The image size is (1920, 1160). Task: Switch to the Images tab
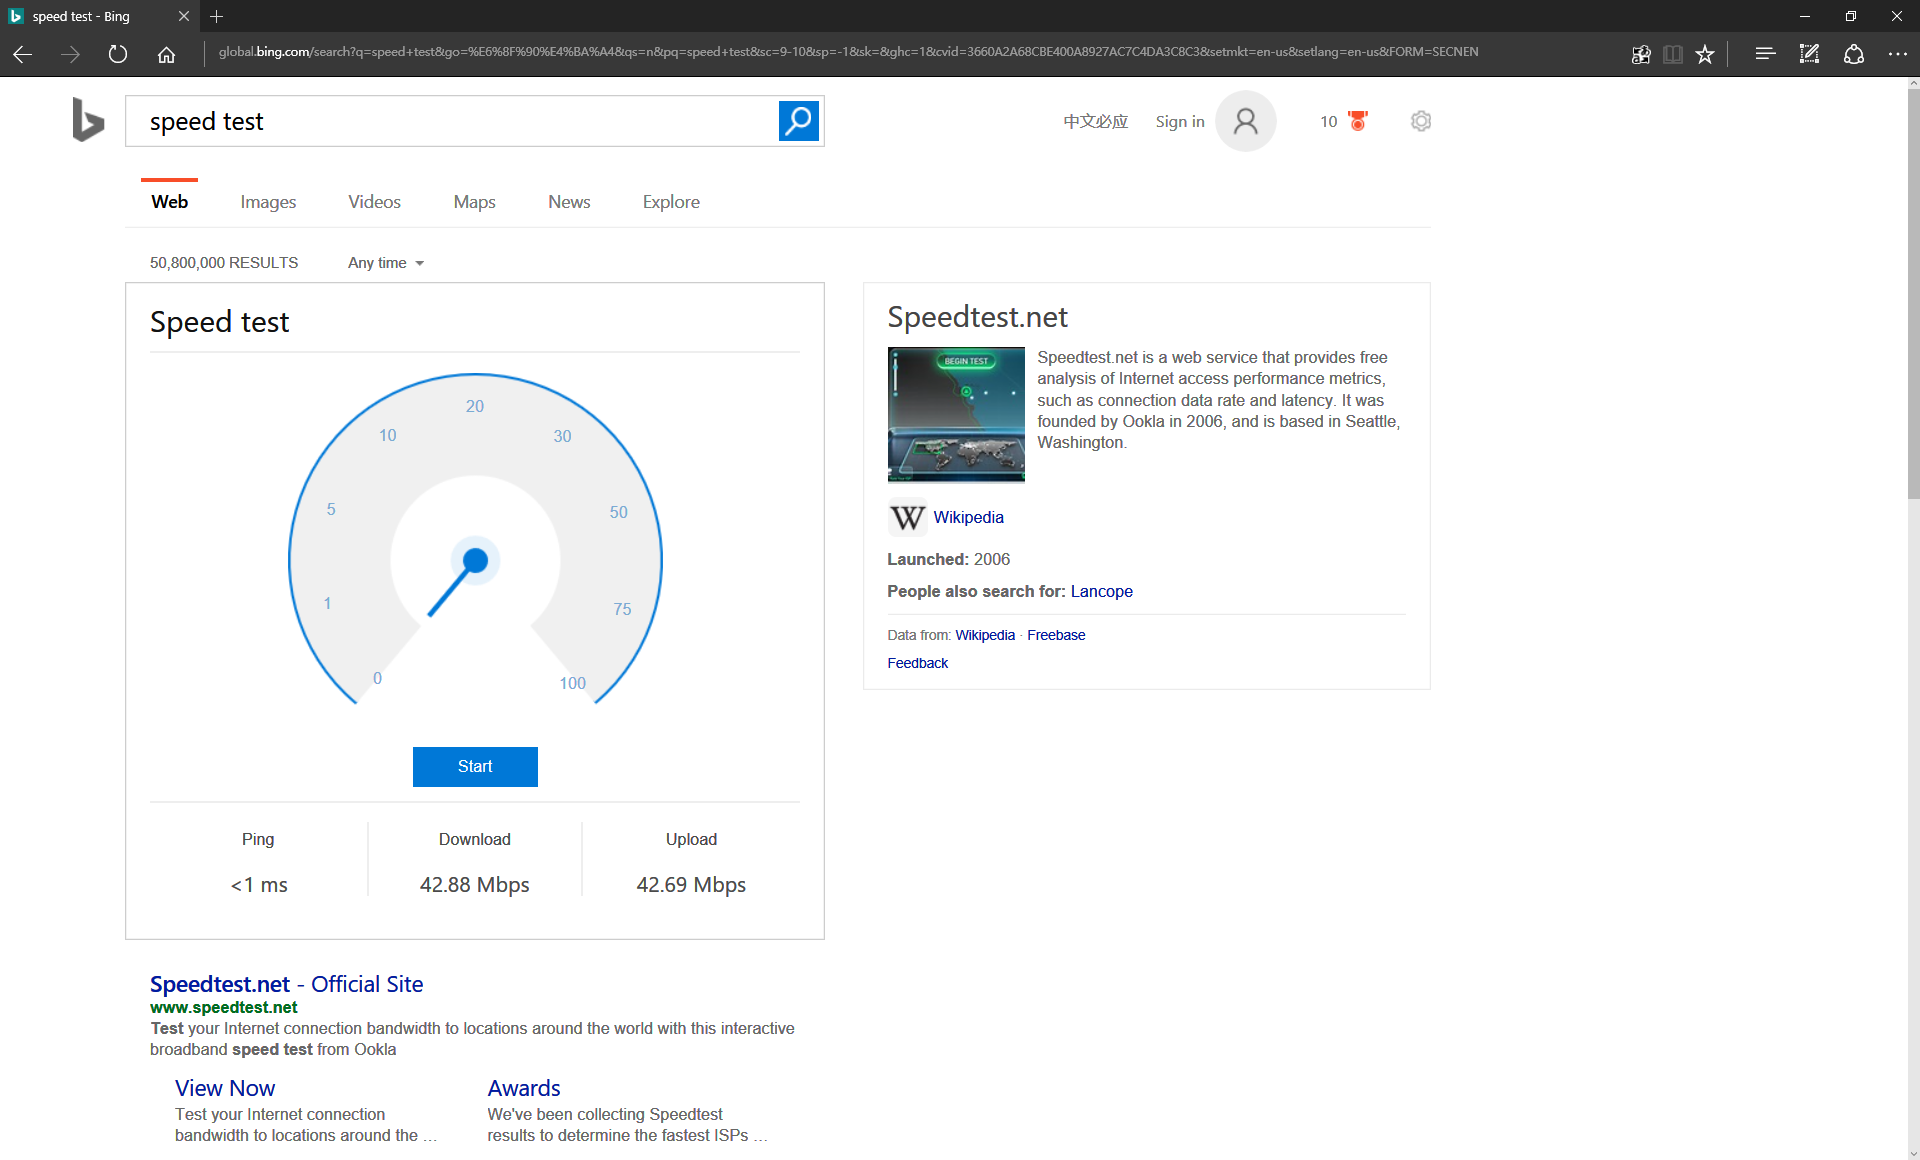pos(268,202)
